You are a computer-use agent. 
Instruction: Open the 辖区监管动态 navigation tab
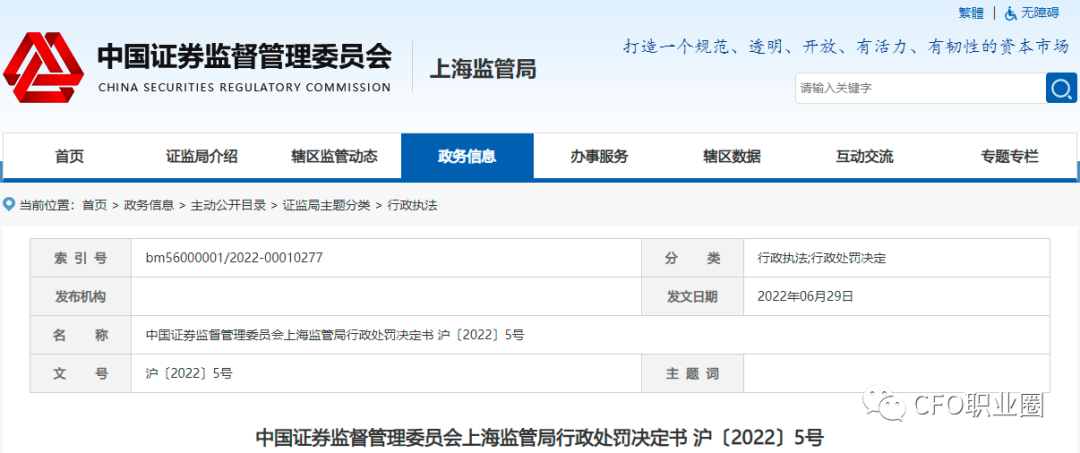tap(334, 156)
